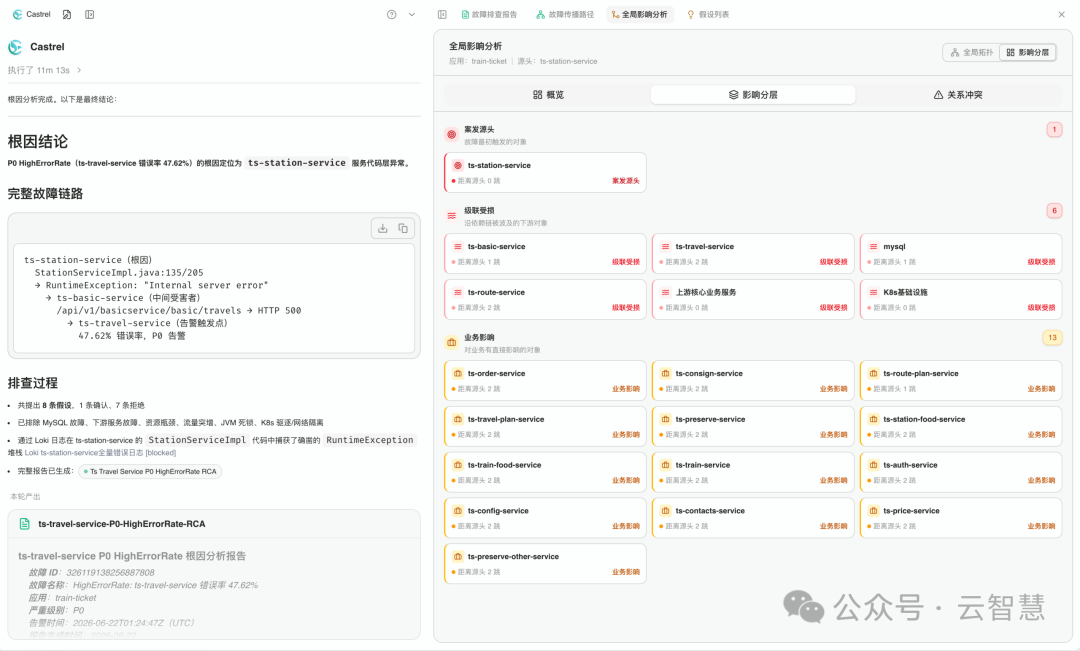Toggle the sidebar panel icon in top bar
Image resolution: width=1080 pixels, height=651 pixels.
tap(90, 14)
